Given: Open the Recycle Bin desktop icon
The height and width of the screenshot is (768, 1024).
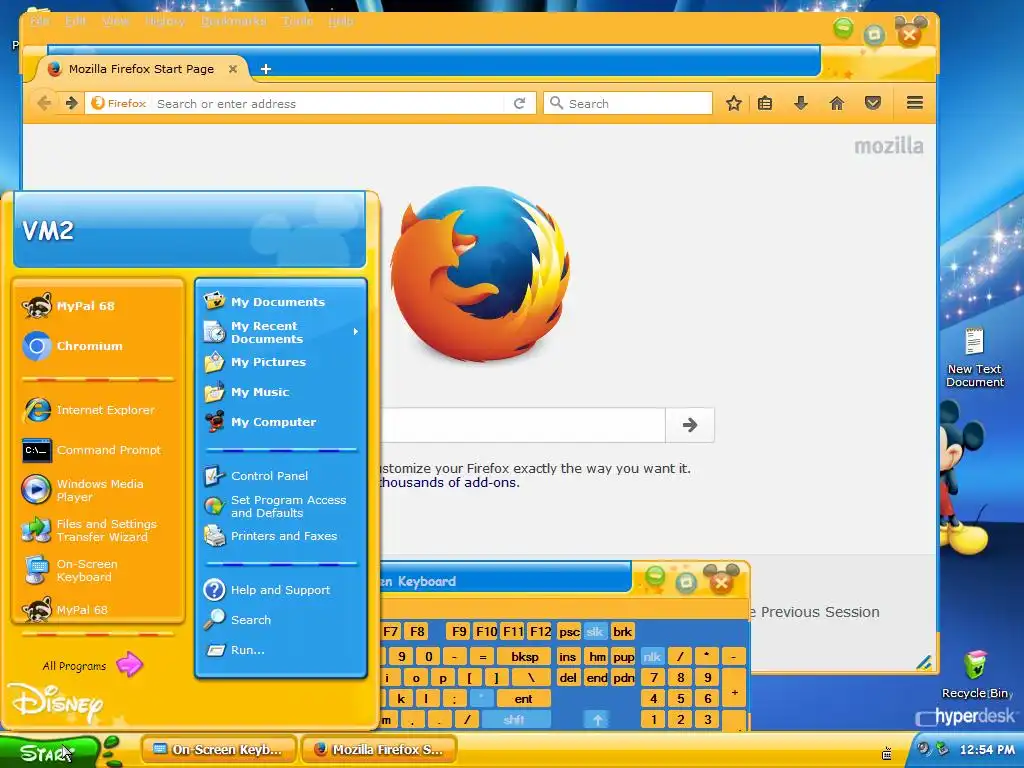Looking at the screenshot, I should click(976, 674).
